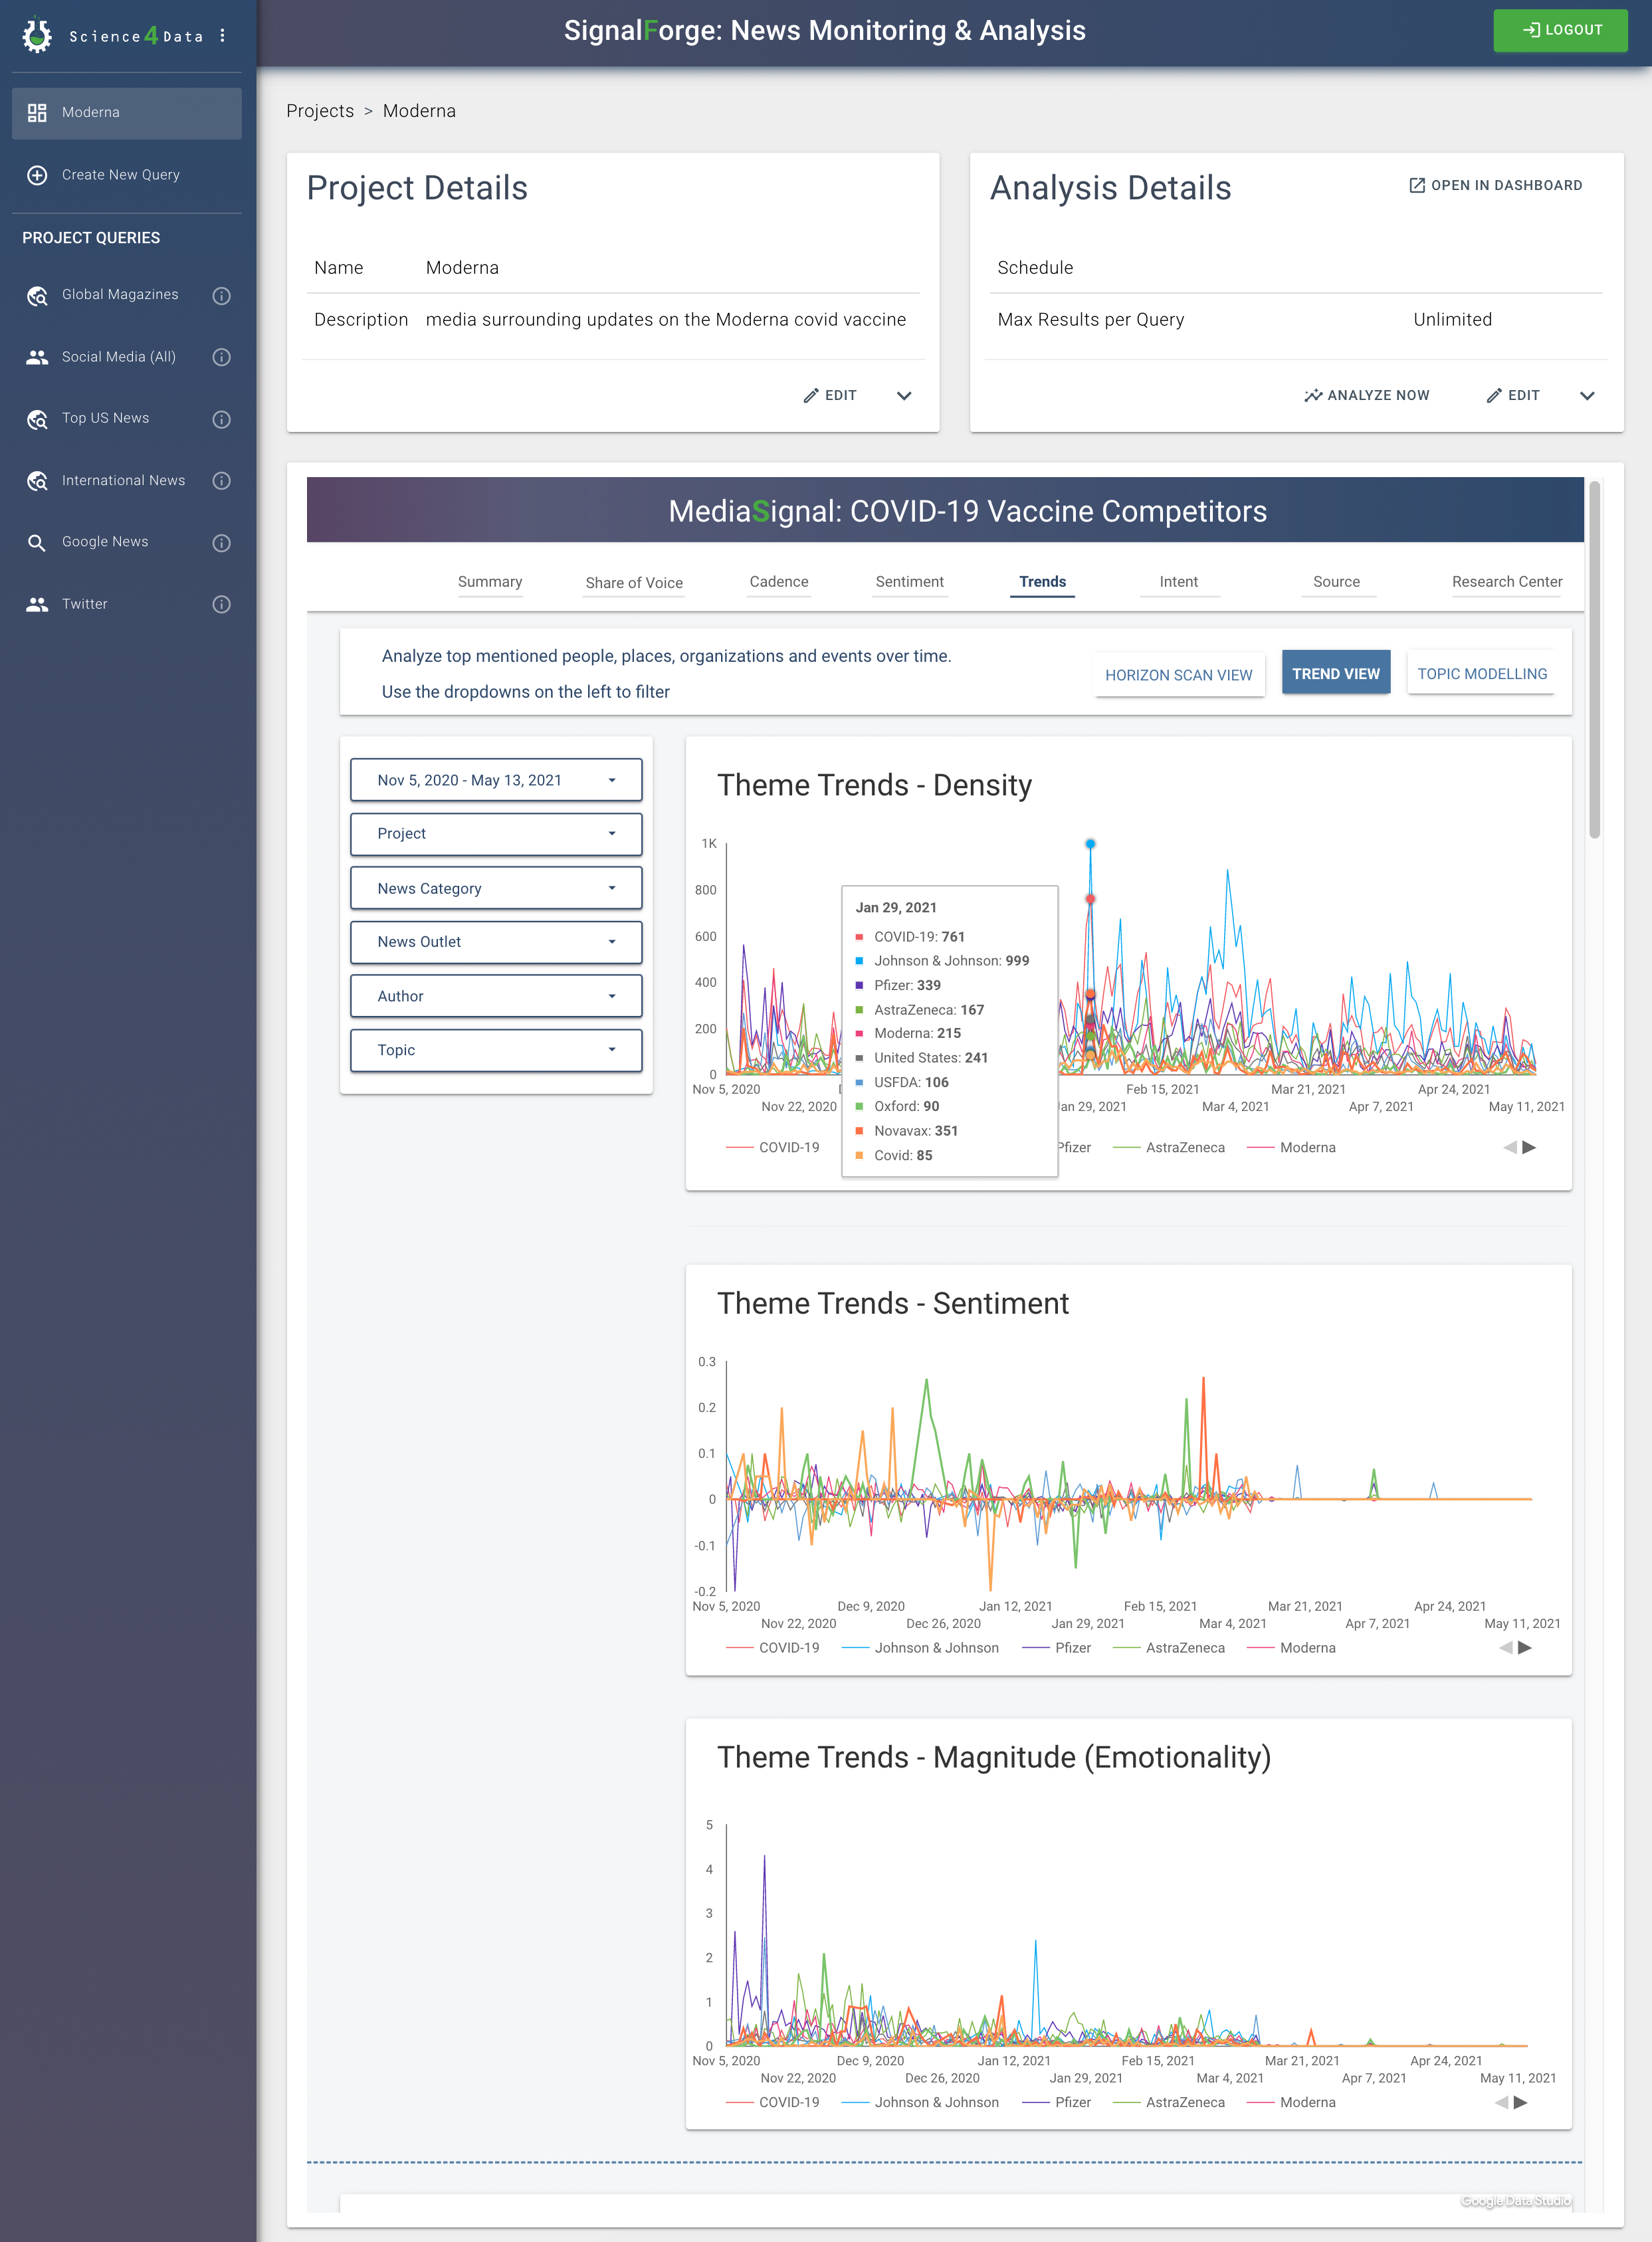Toggle COVID-19 legend entry in Density chart
1652x2242 pixels.
[x=772, y=1147]
